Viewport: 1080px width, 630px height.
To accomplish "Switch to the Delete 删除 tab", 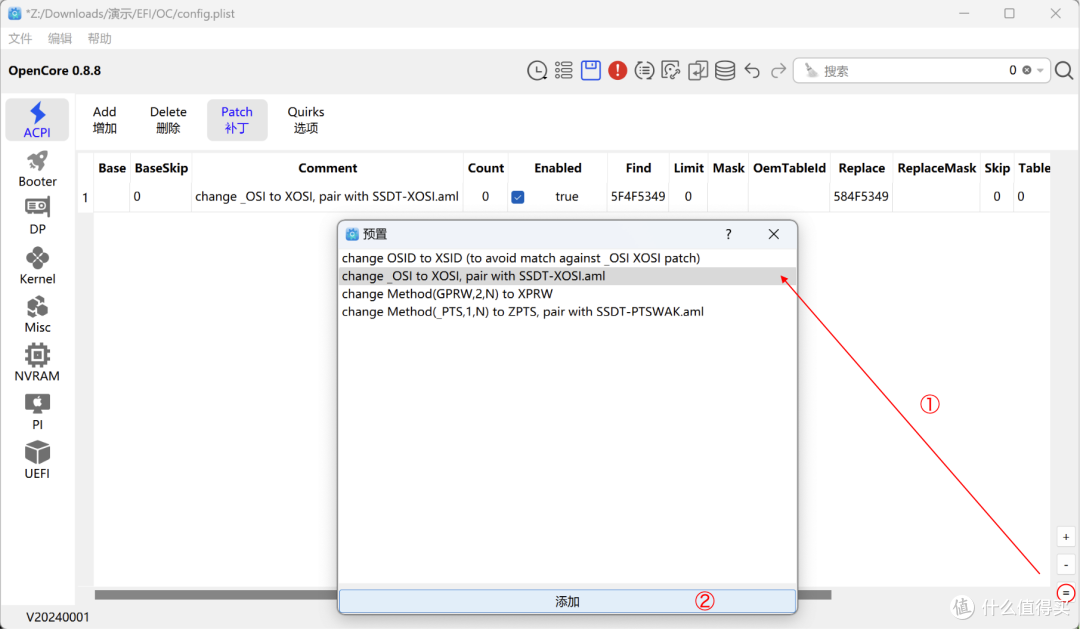I will pyautogui.click(x=168, y=120).
